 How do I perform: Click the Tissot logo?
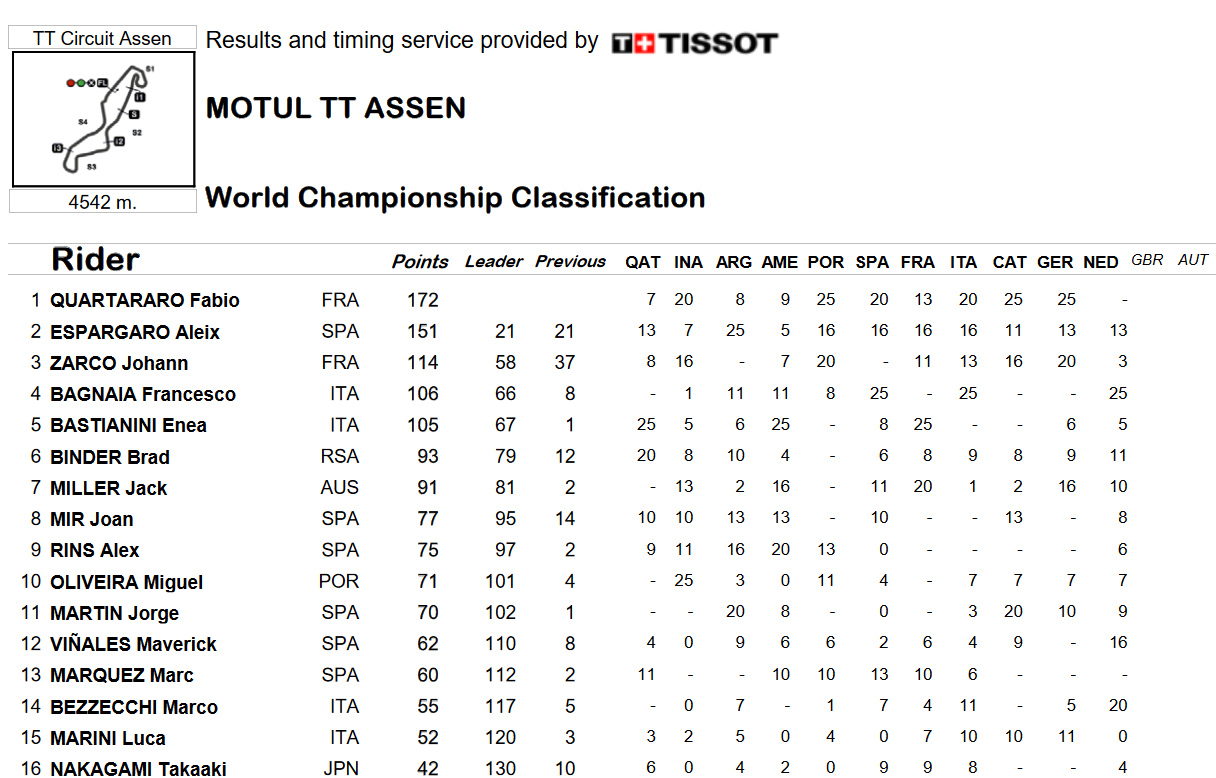coord(694,43)
